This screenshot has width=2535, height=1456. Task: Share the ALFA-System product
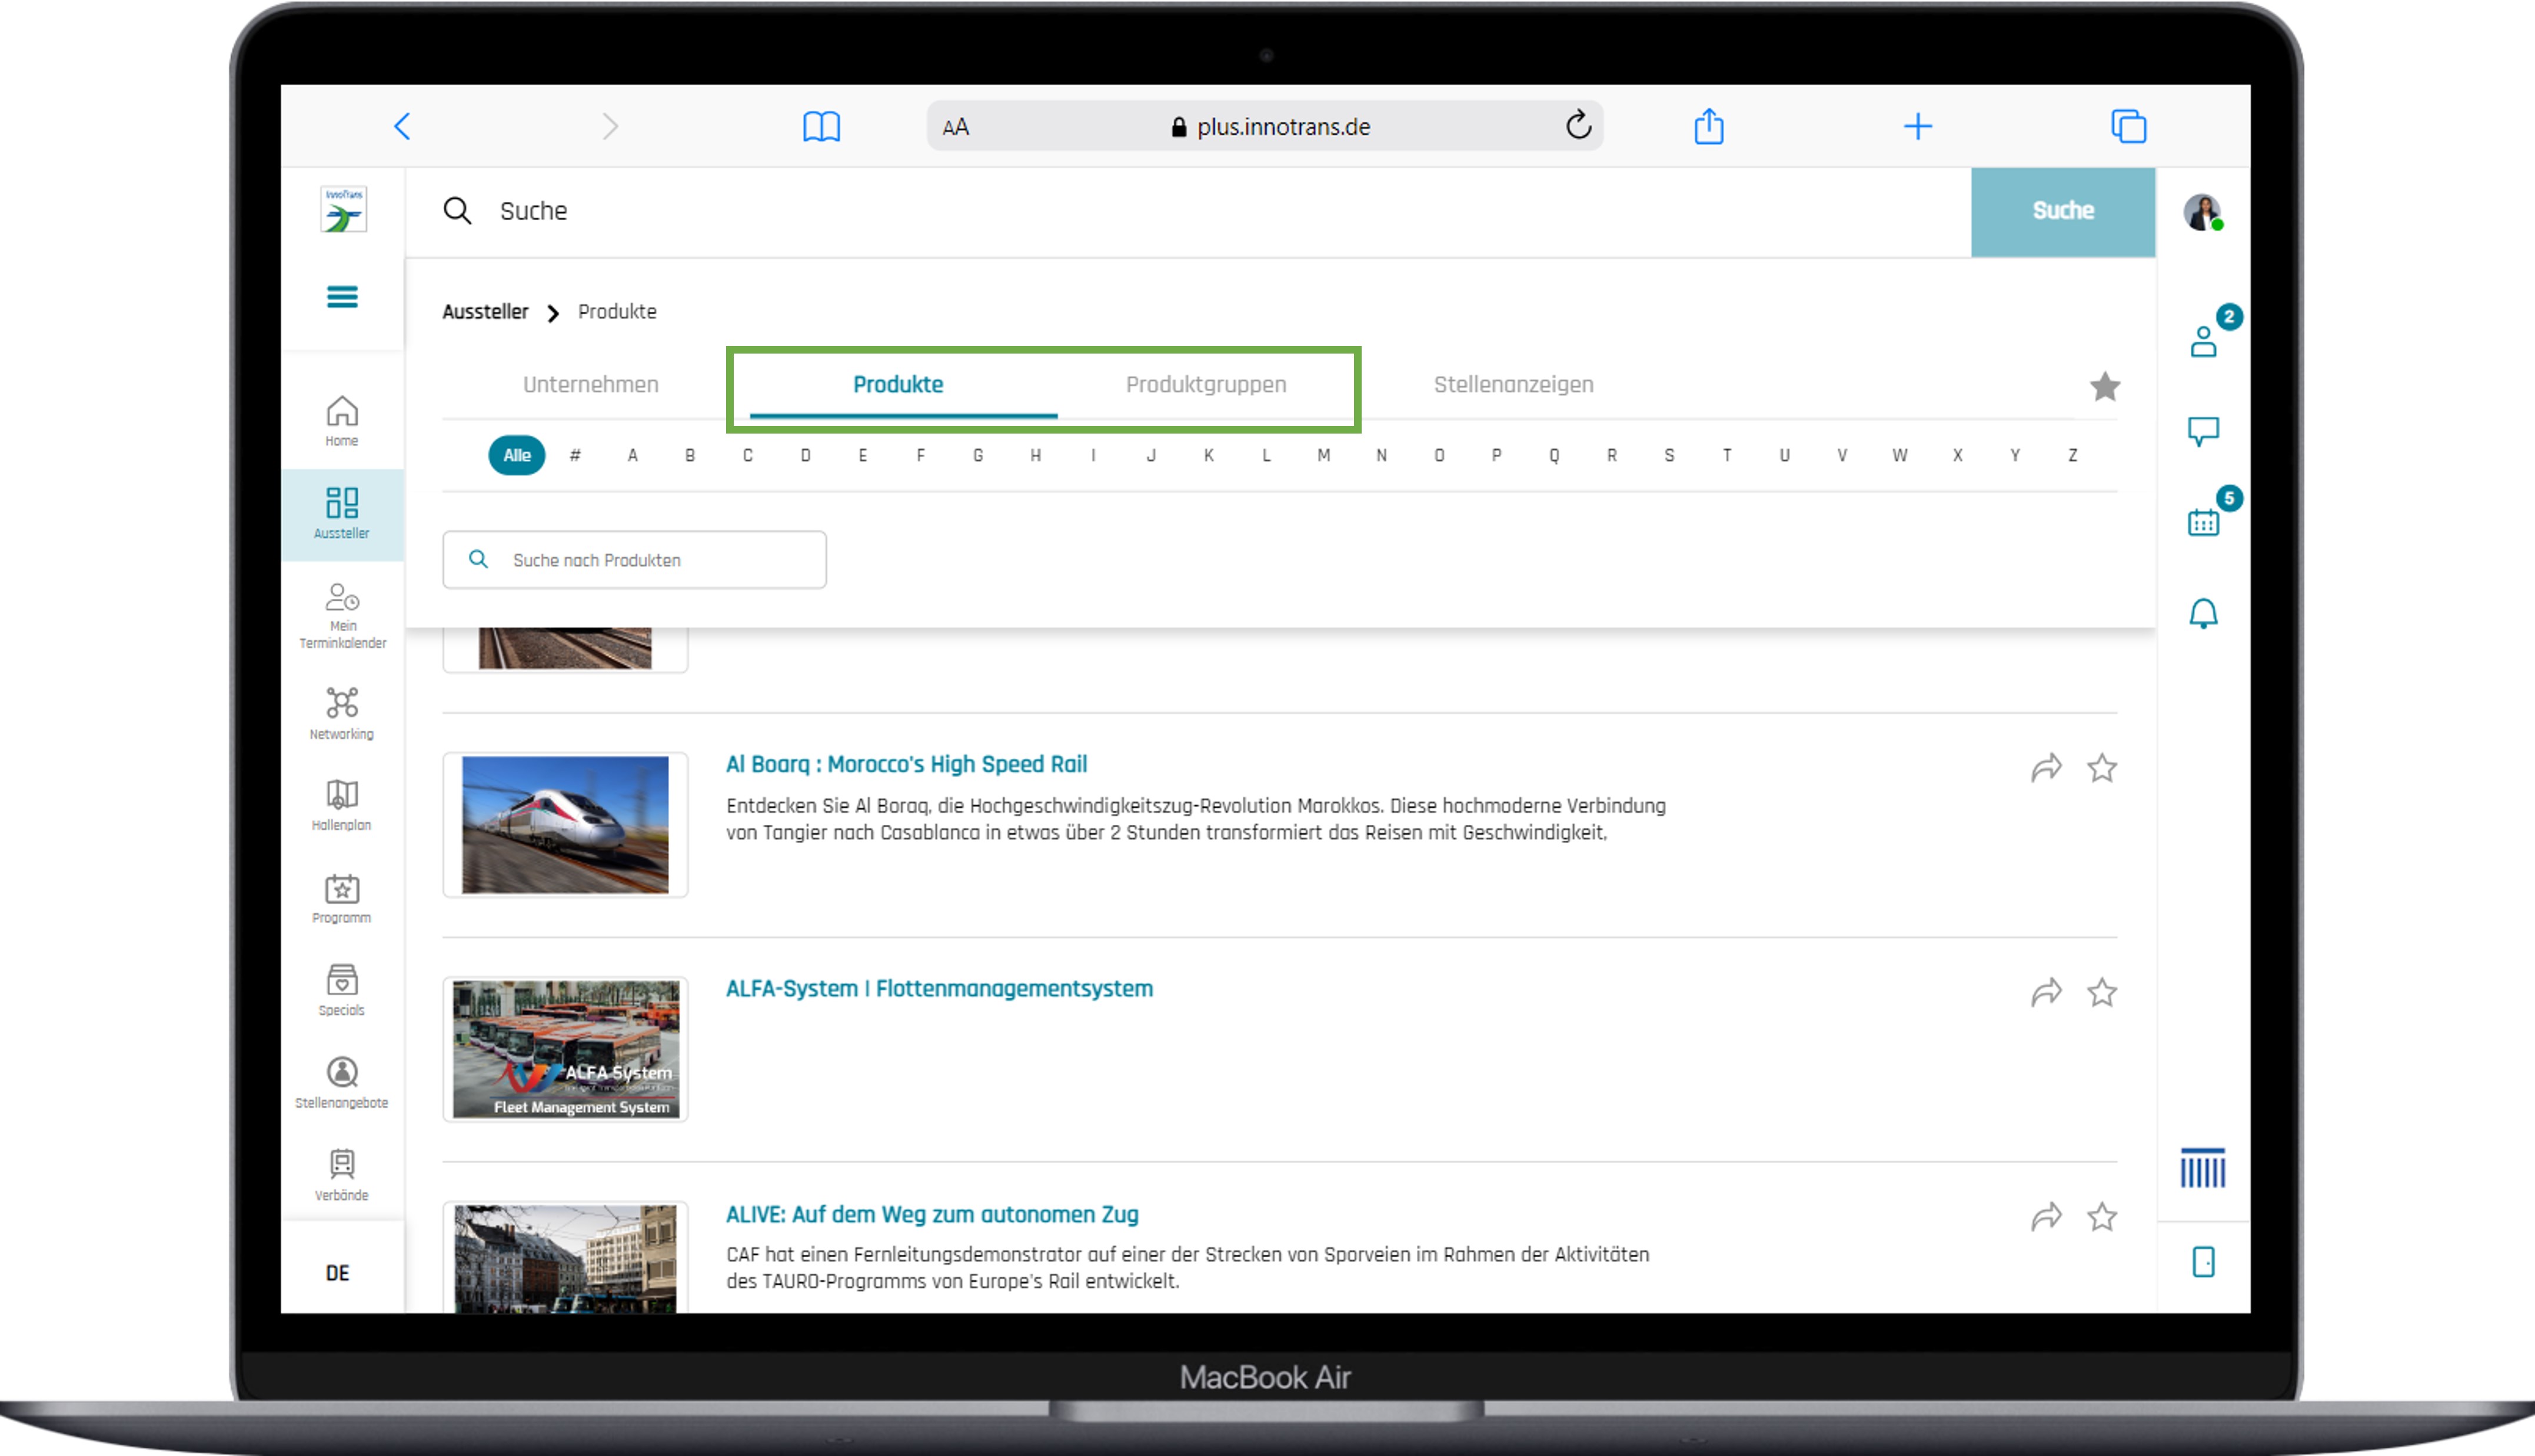(2046, 992)
